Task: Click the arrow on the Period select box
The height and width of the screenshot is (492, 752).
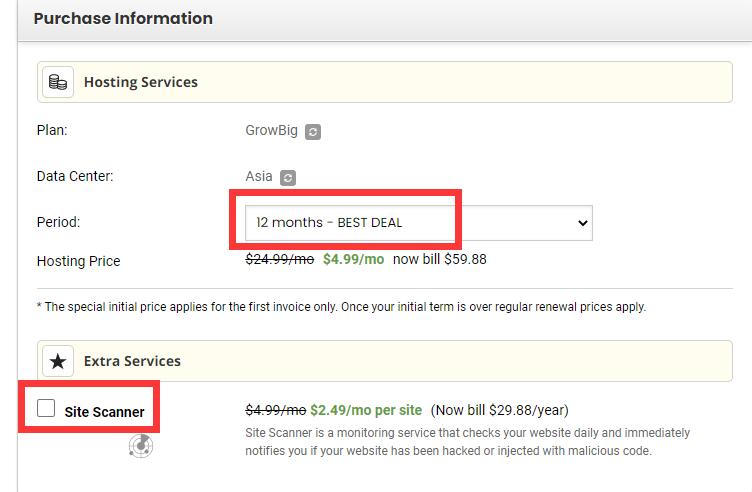Action: 582,223
